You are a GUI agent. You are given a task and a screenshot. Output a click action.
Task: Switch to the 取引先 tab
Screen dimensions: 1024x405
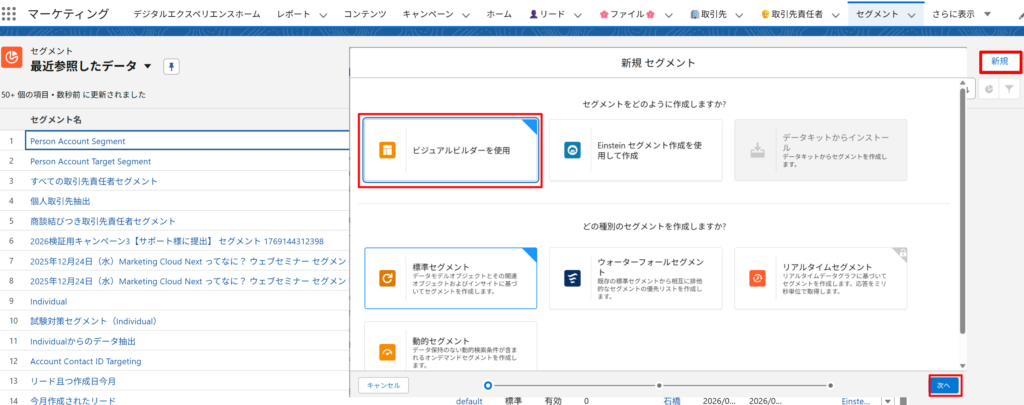pos(710,14)
